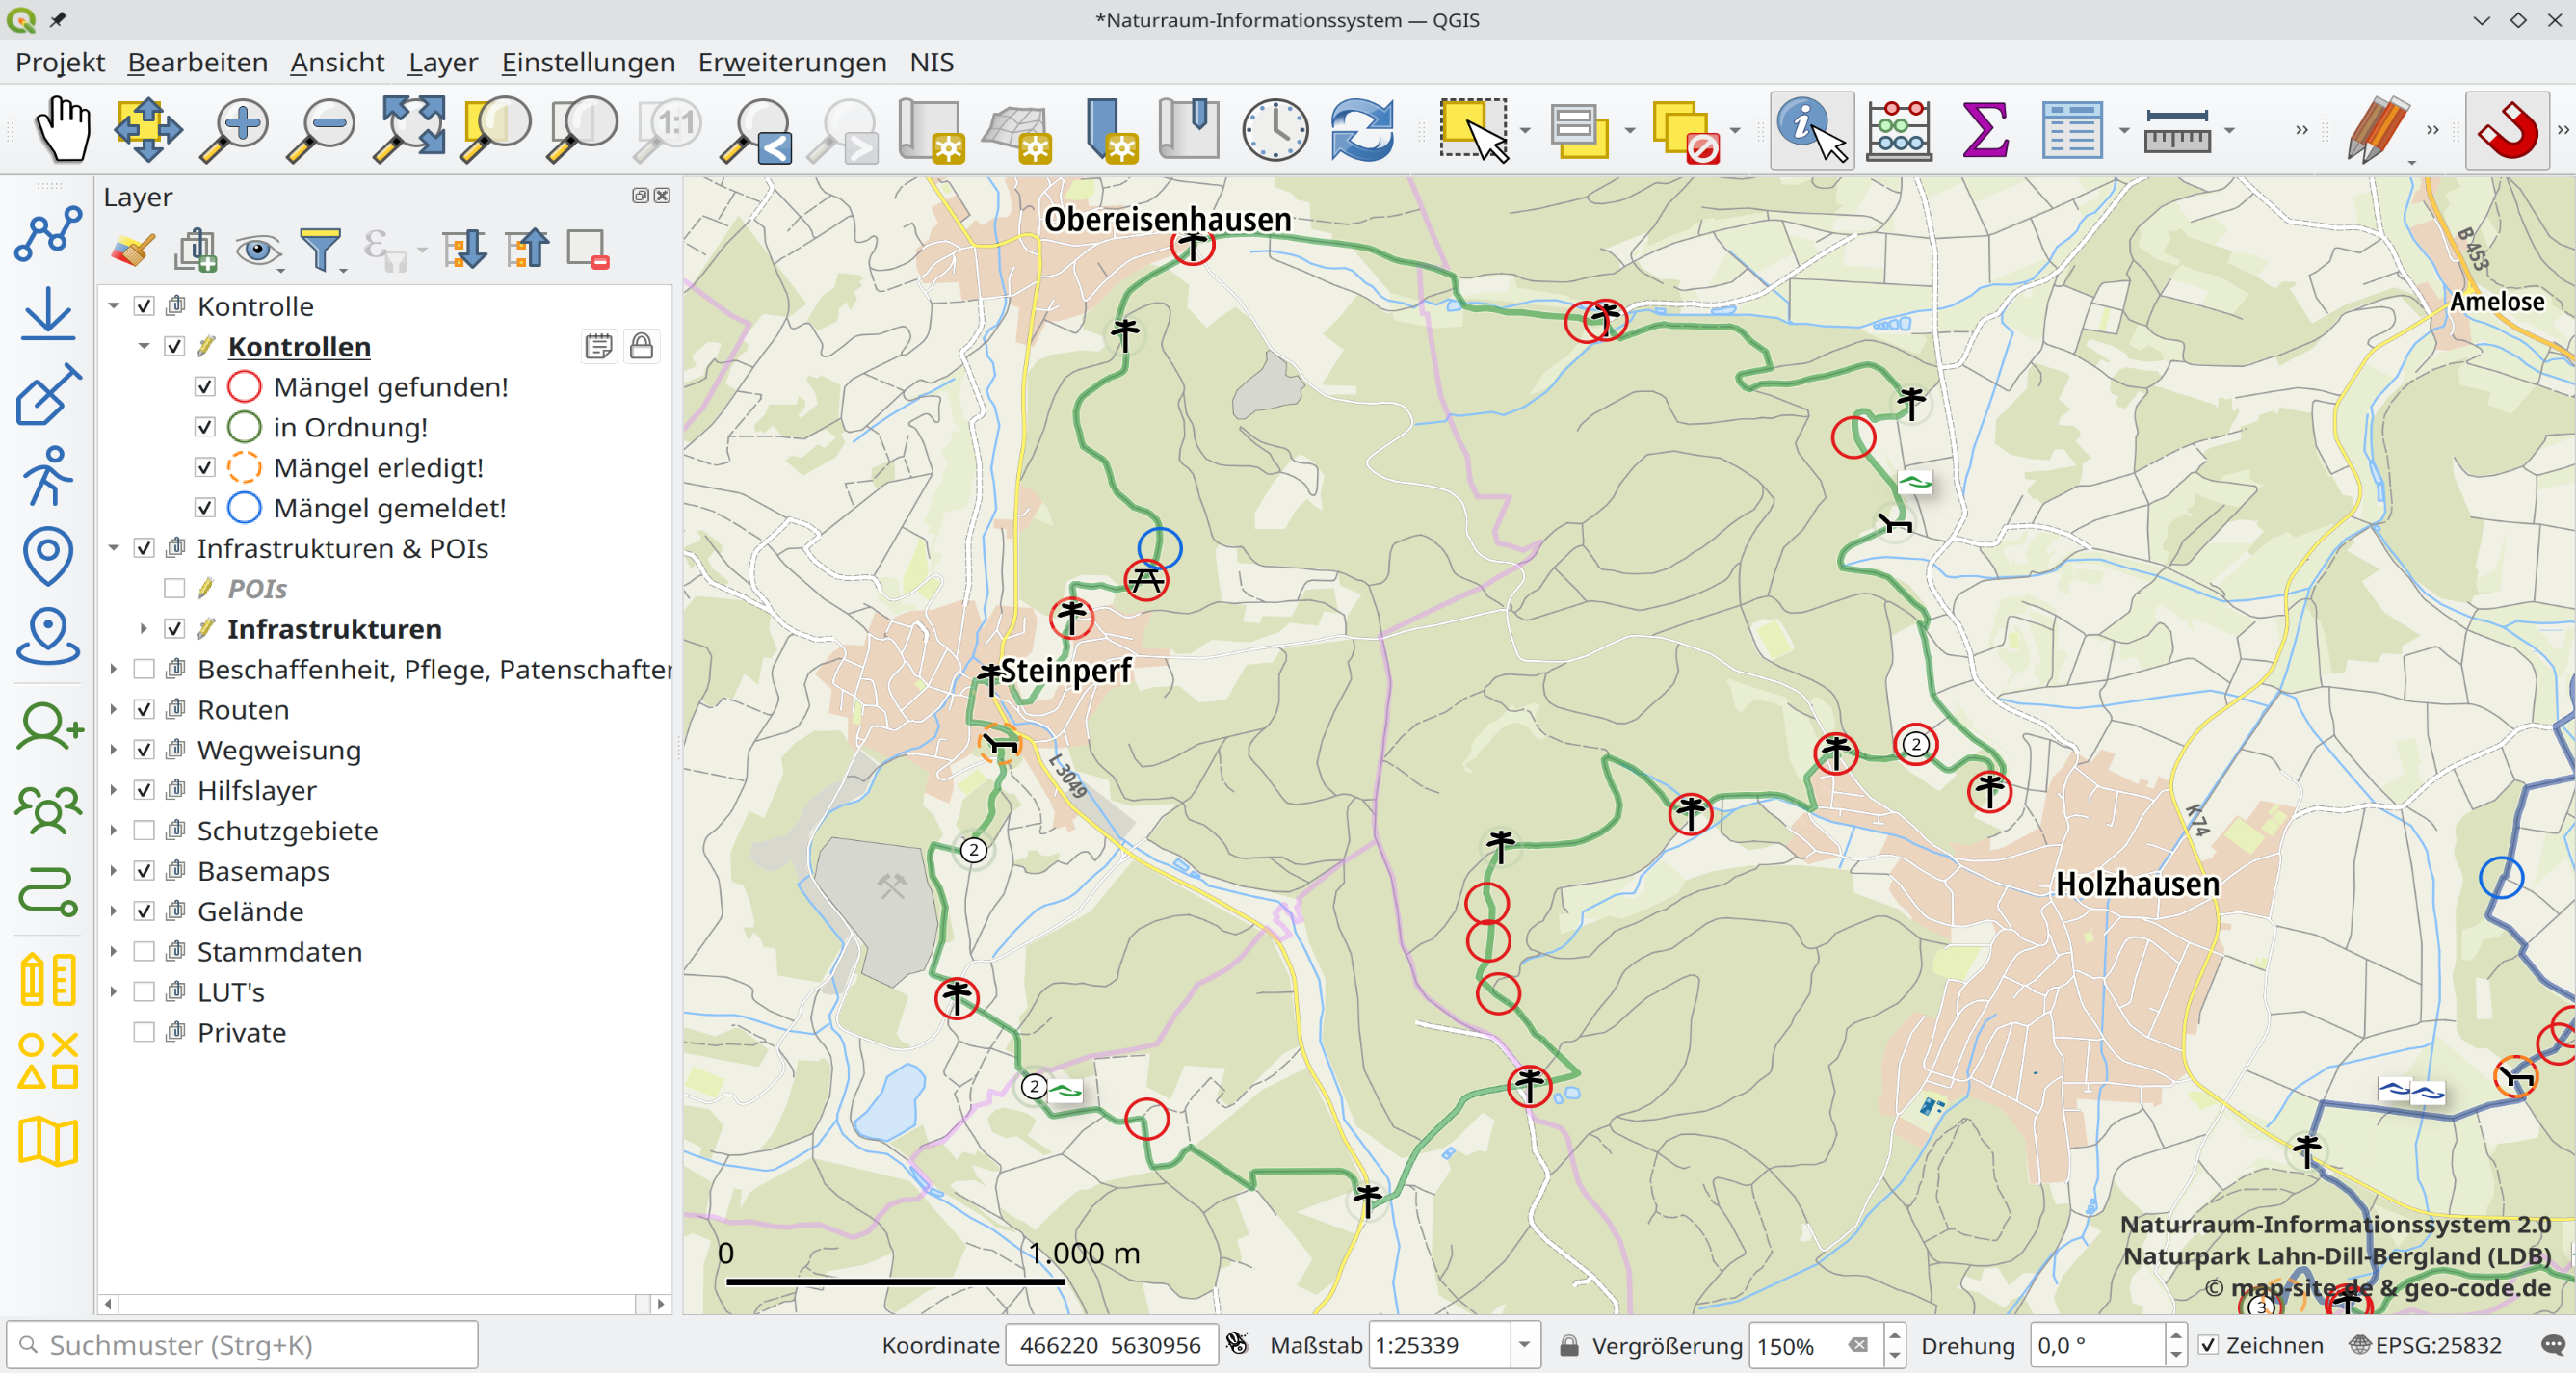Expand the Routen group
Viewport: 2576px width, 1373px height.
click(114, 709)
